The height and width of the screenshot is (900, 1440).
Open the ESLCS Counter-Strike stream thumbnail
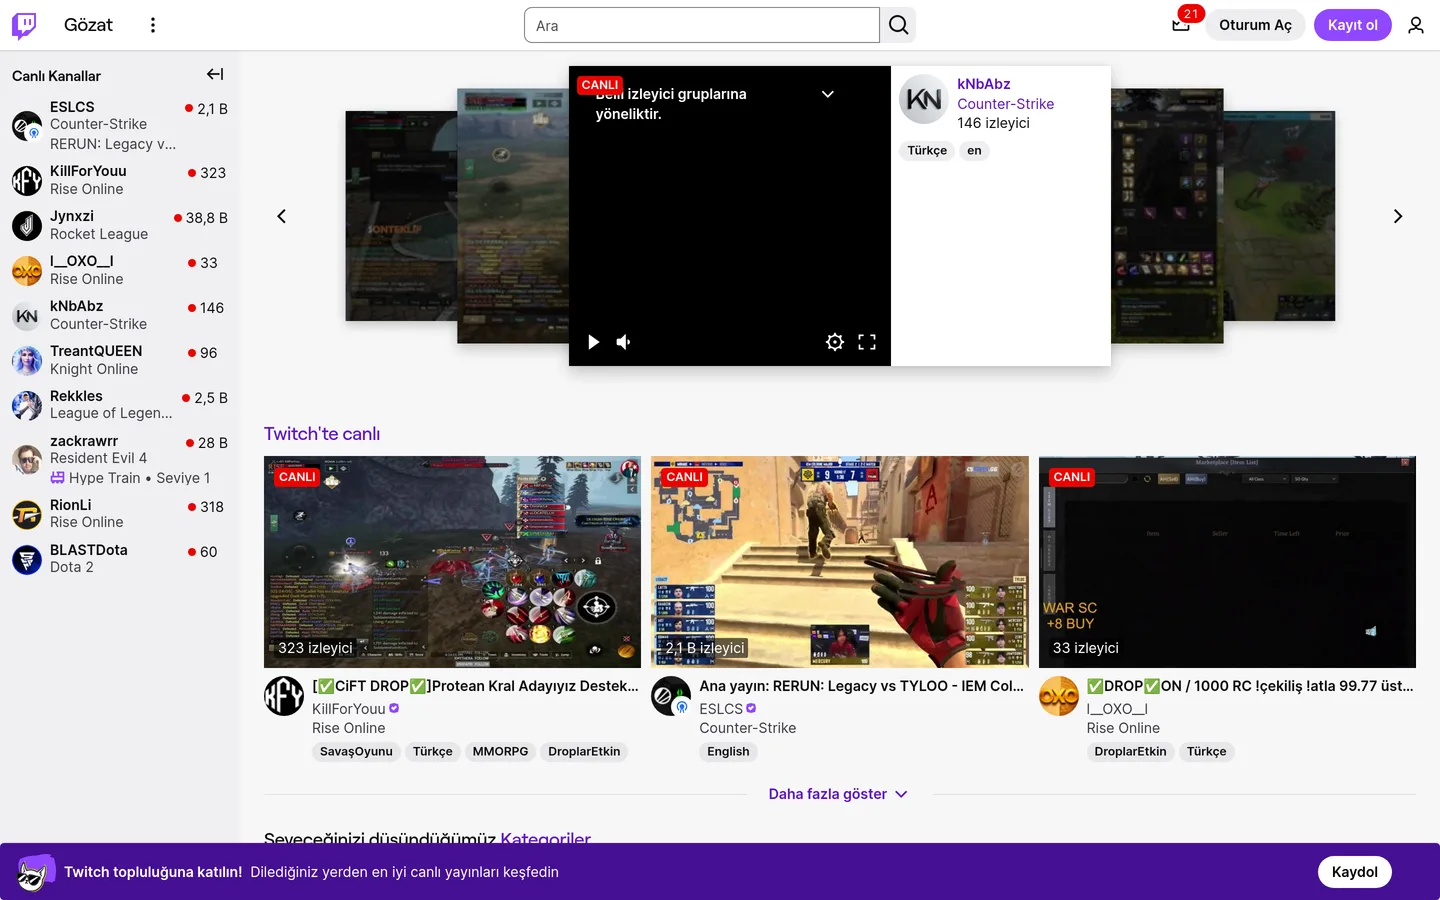(839, 562)
